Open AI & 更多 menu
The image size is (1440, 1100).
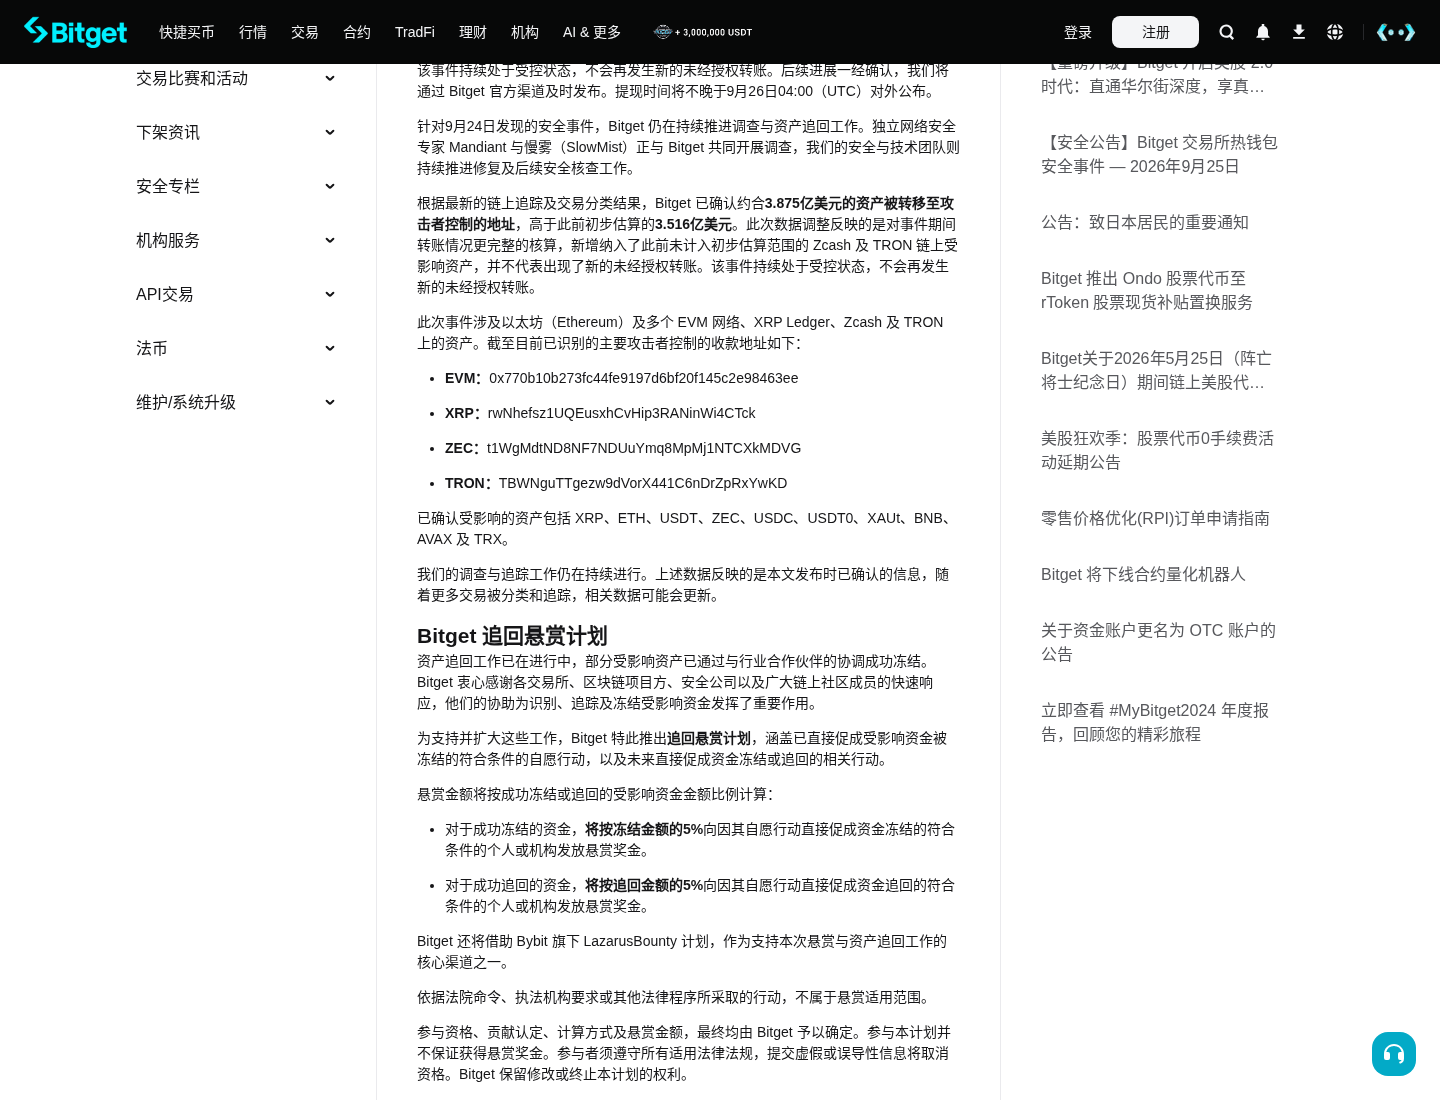(592, 32)
